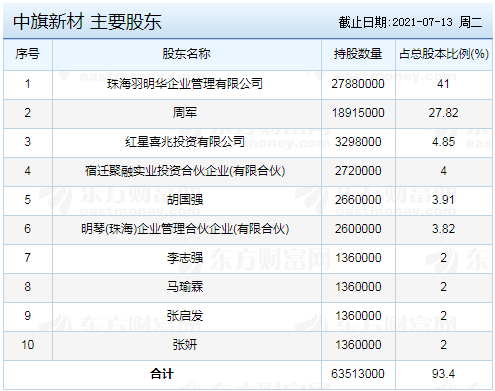Click the date 截止日期:2021-07-13 周二

pos(410,22)
